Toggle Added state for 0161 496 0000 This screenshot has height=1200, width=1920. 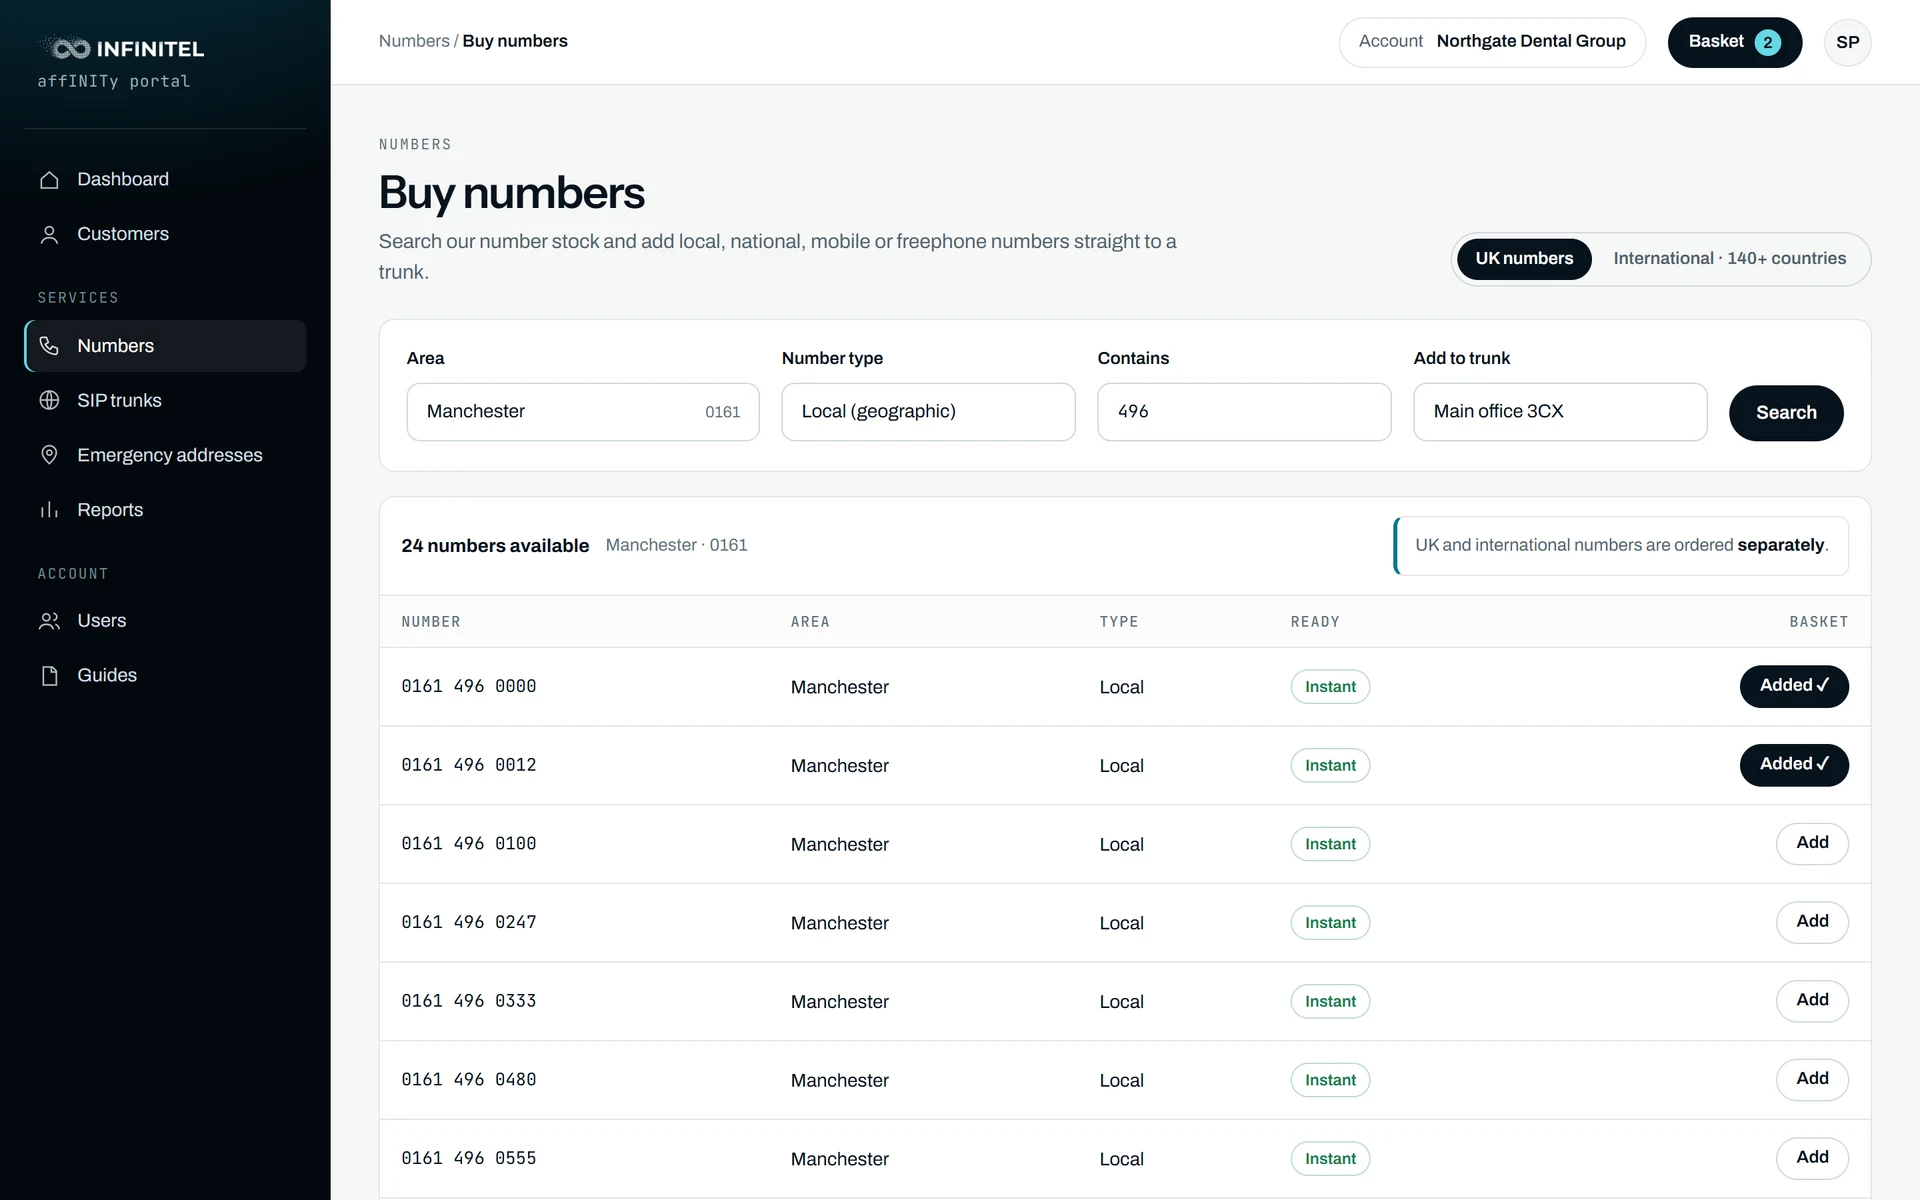point(1794,686)
